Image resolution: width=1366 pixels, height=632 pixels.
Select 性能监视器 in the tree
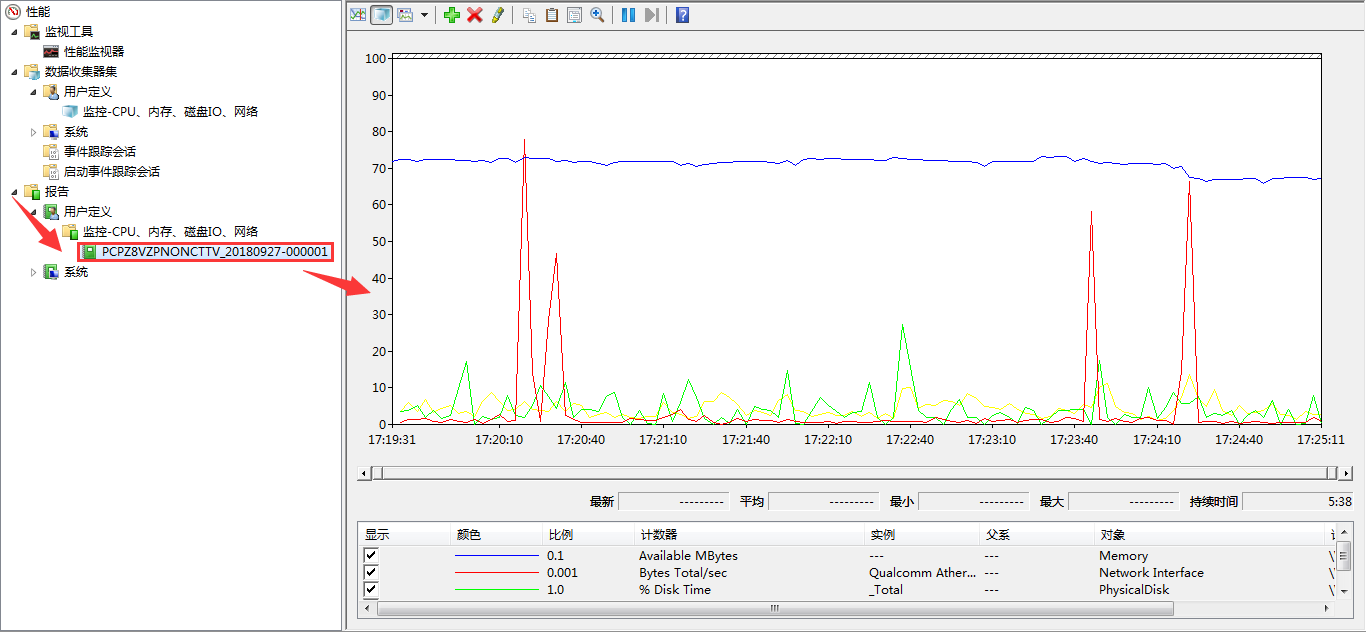pos(94,51)
